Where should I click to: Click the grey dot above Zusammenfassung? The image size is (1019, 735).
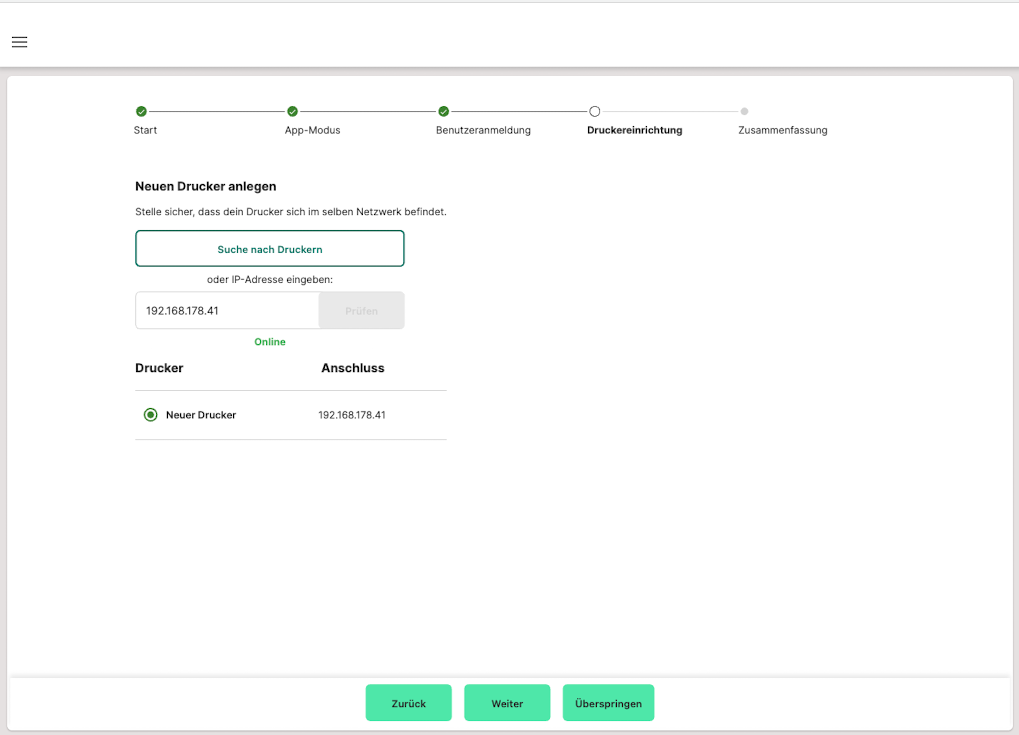[x=744, y=111]
